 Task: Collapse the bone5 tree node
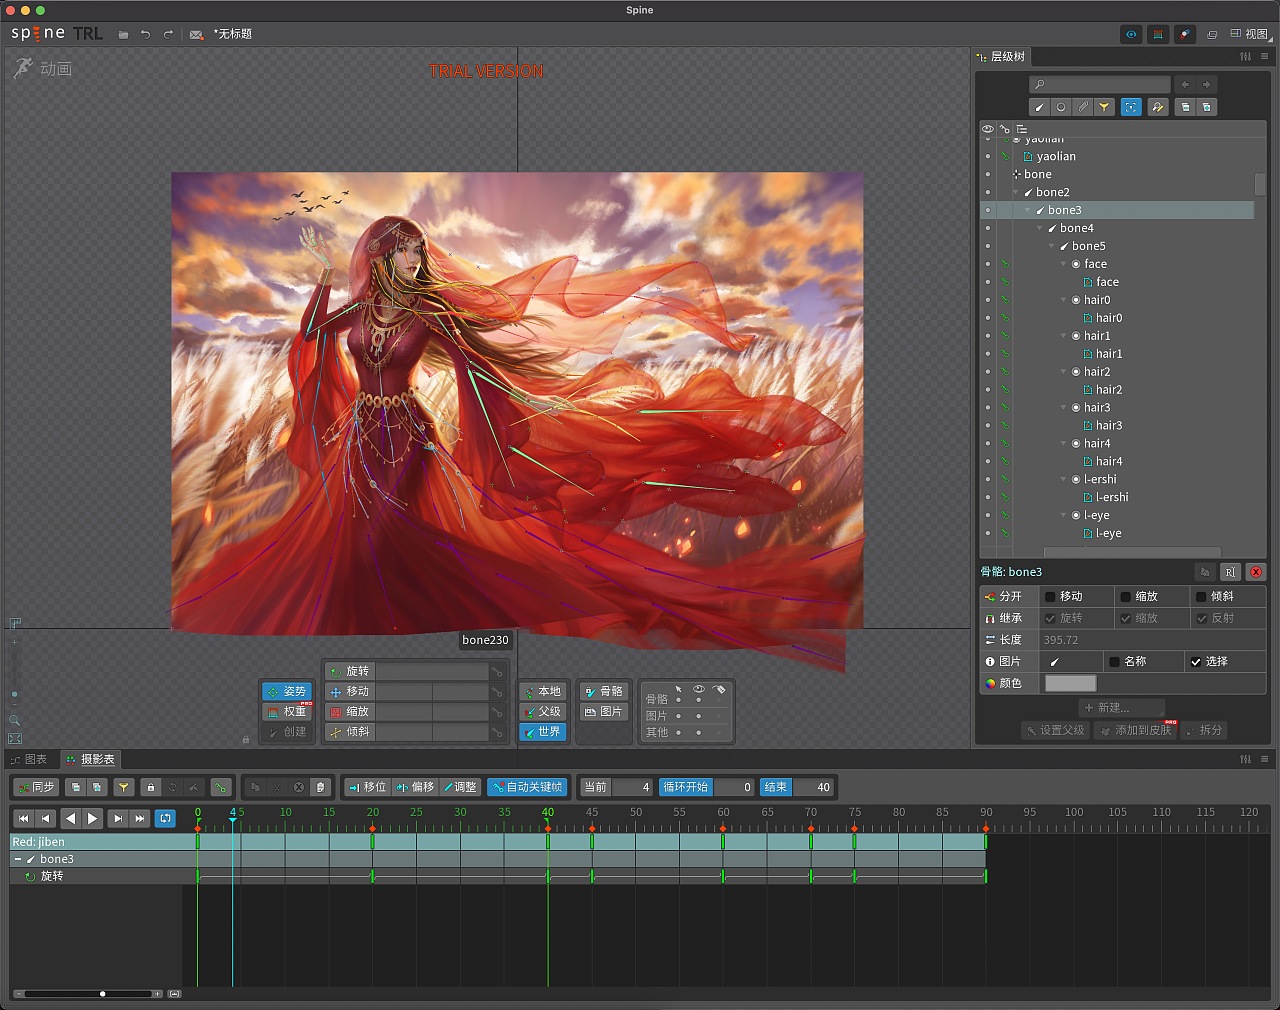1052,246
